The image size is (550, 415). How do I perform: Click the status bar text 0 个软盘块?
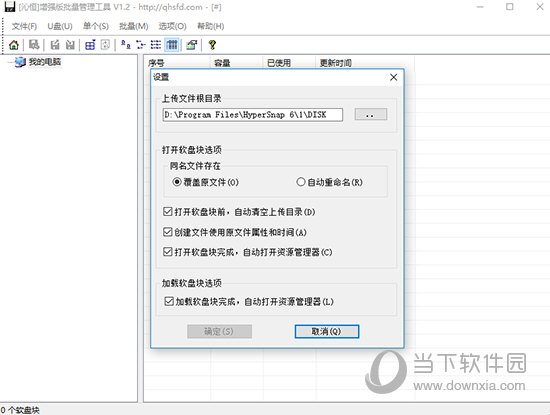pos(20,410)
